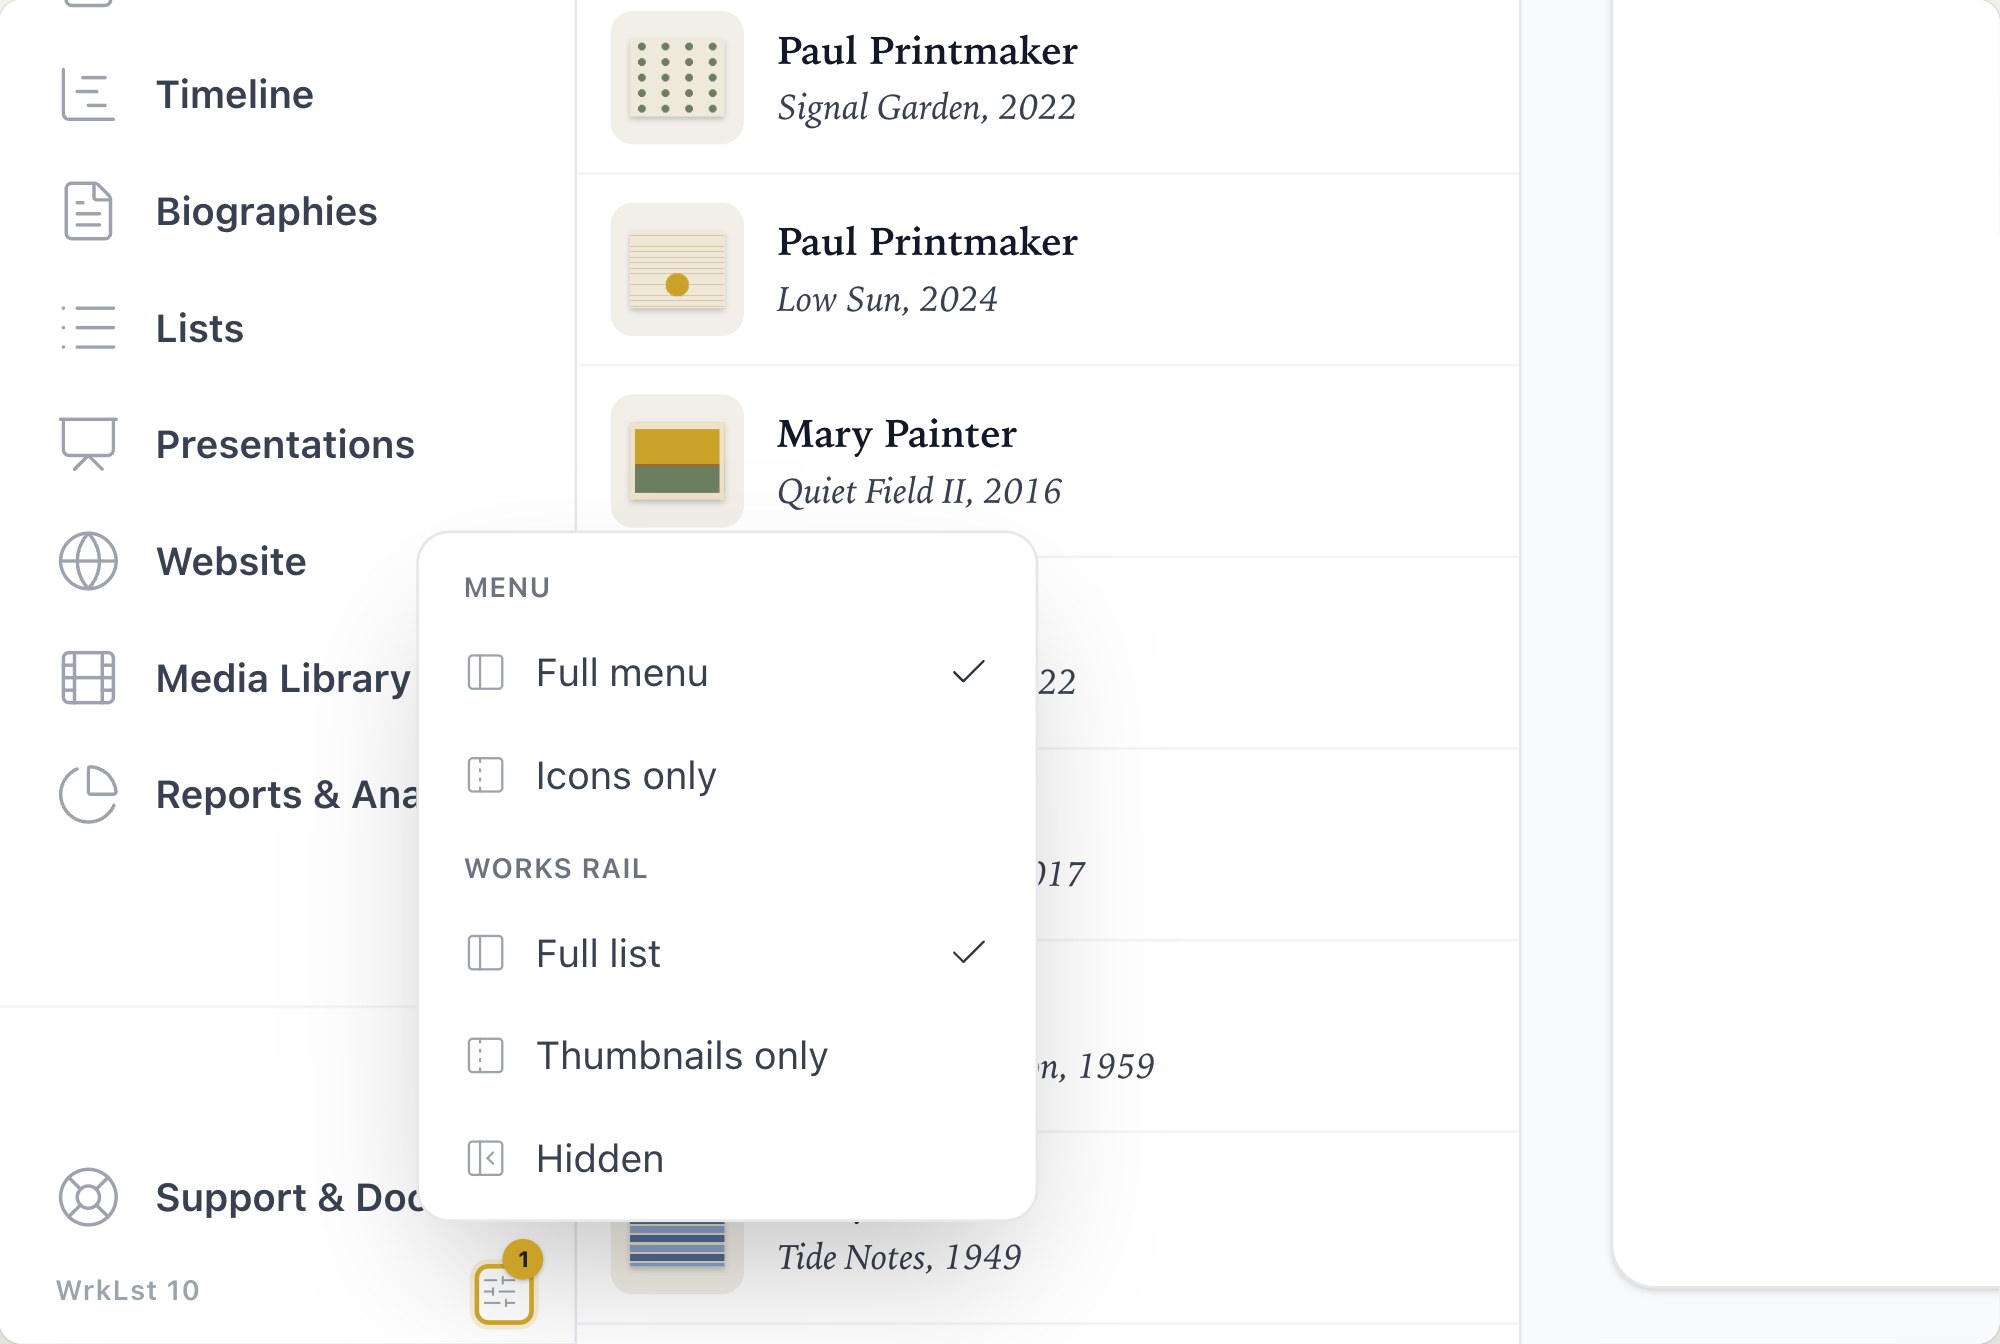Click the WrkLst 10 version label

(128, 1290)
